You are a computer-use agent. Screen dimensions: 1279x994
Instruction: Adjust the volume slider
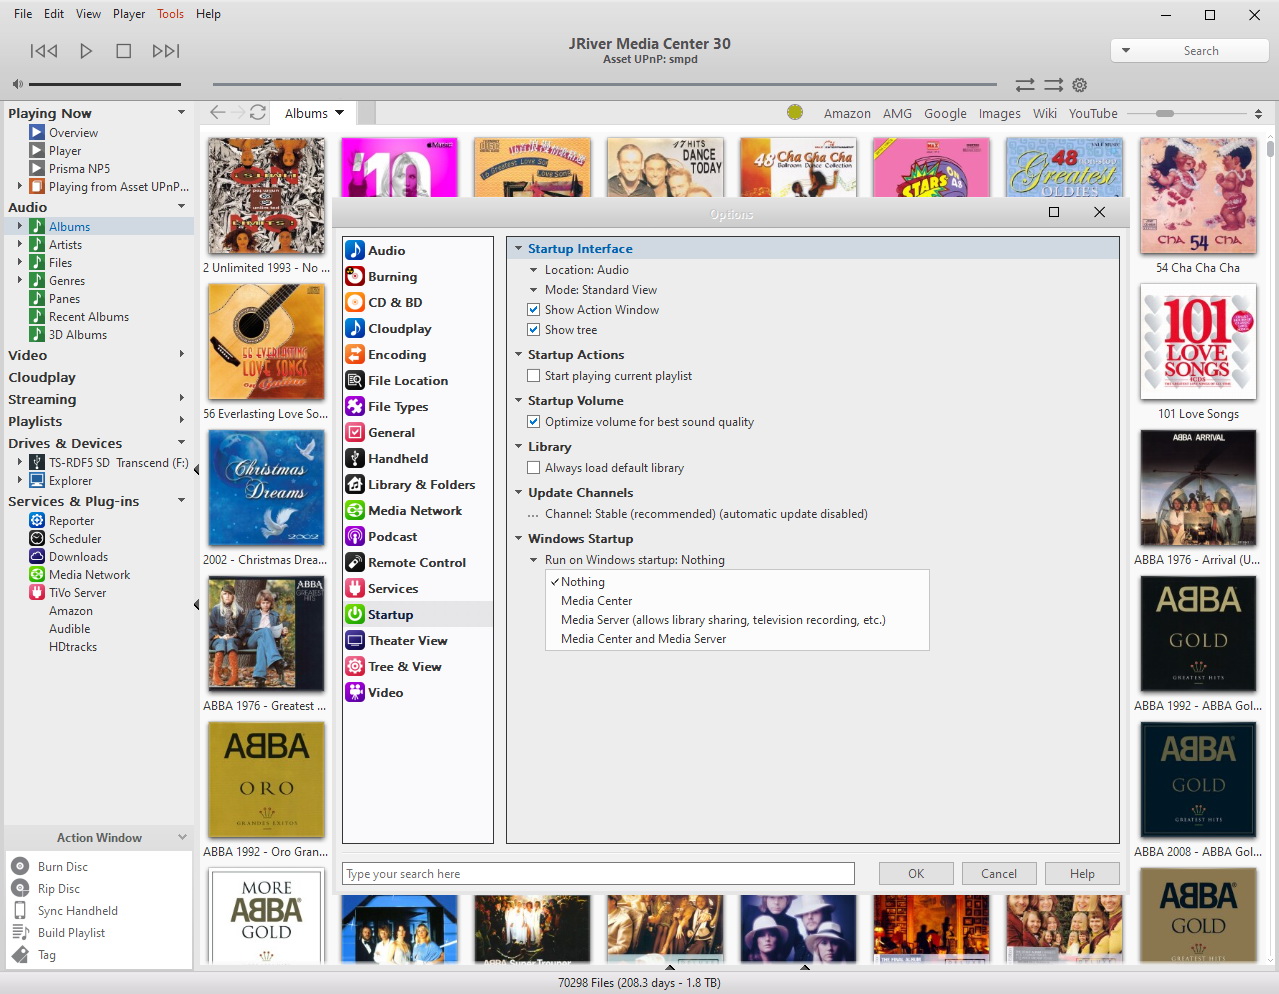click(105, 84)
